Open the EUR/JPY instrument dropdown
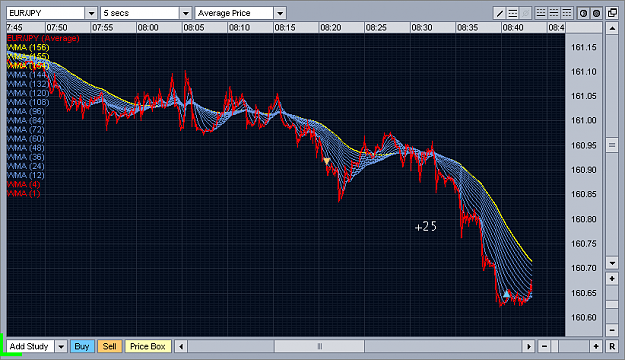Screen dimensions: 625x360 point(91,13)
